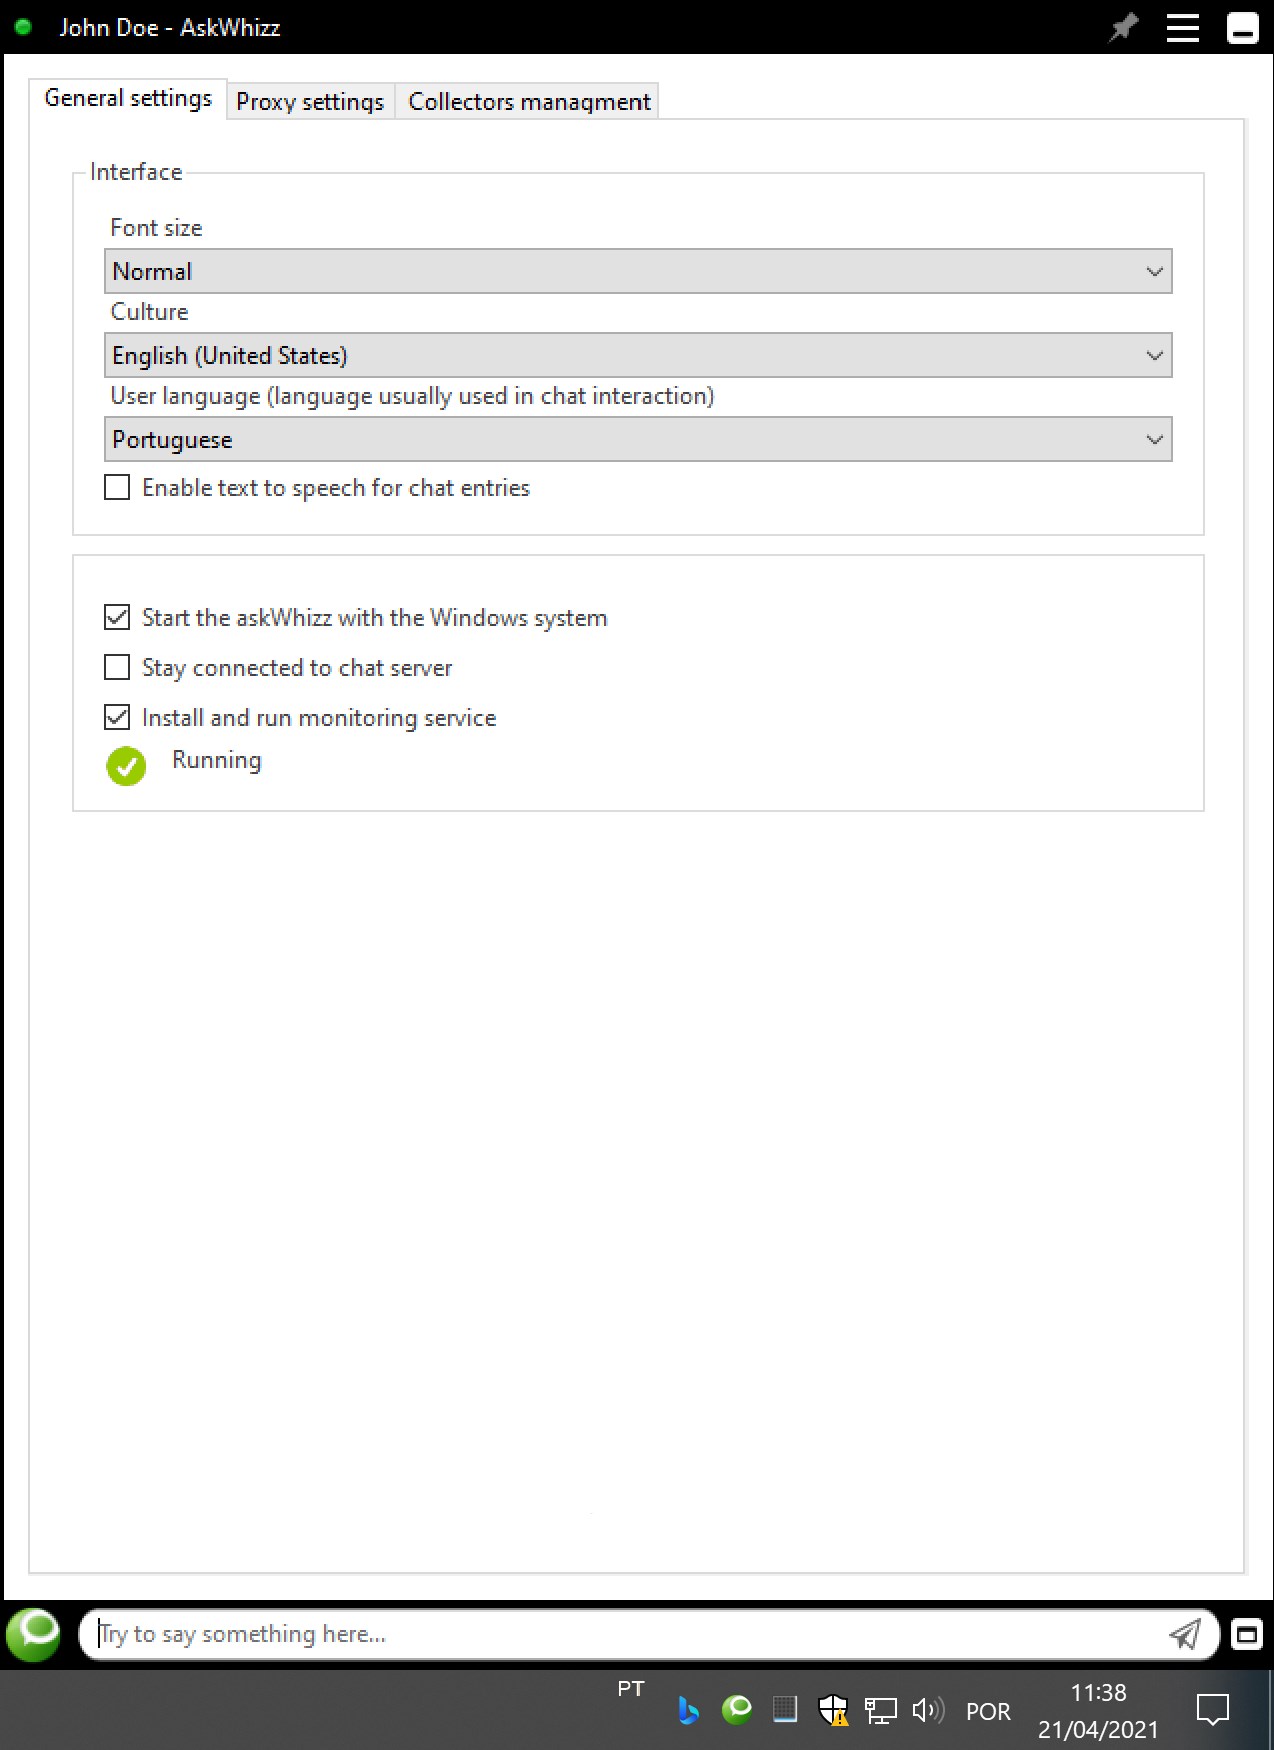Uncheck Install and run monitoring service
The image size is (1274, 1750).
117,717
